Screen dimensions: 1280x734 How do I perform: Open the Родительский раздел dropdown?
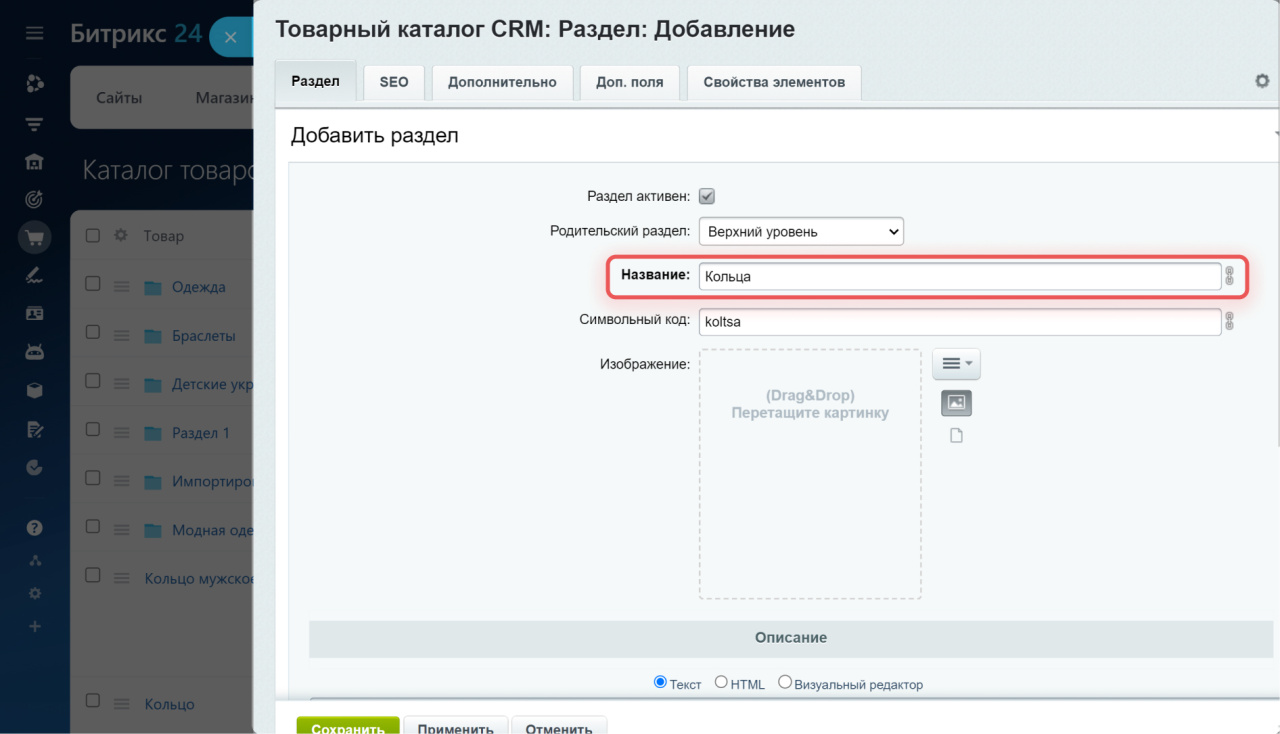tap(801, 231)
